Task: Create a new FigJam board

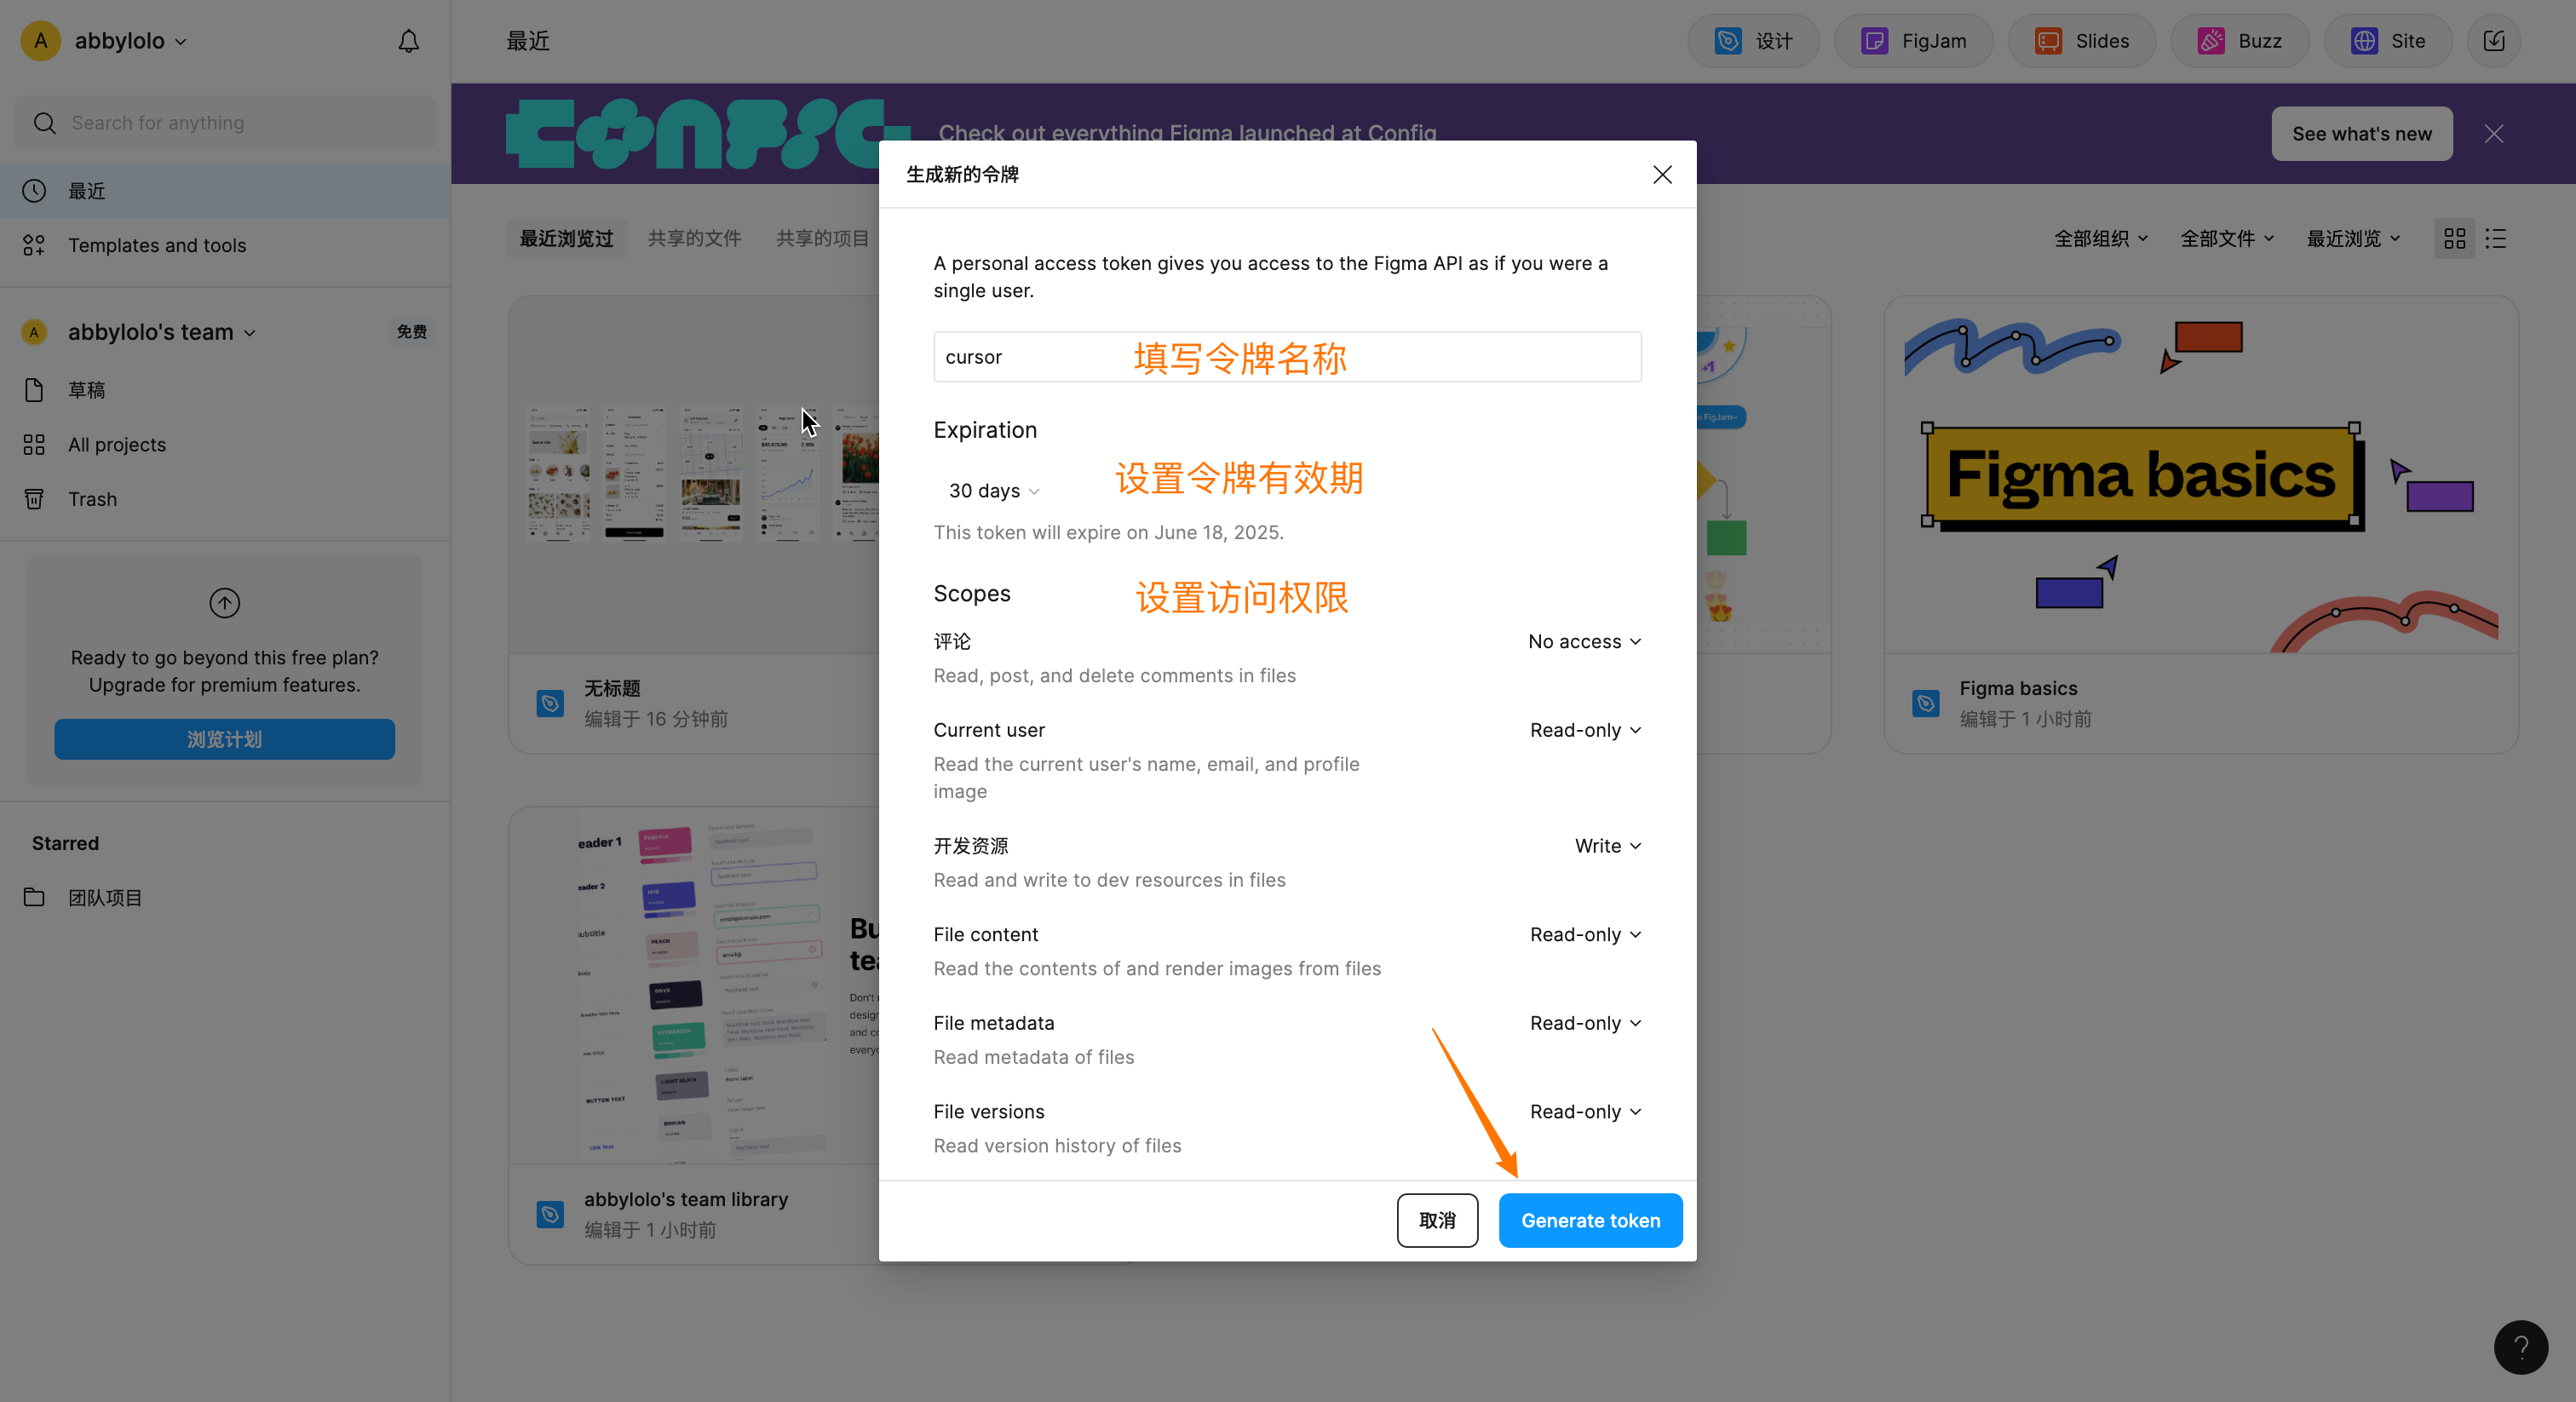Action: pos(1913,41)
